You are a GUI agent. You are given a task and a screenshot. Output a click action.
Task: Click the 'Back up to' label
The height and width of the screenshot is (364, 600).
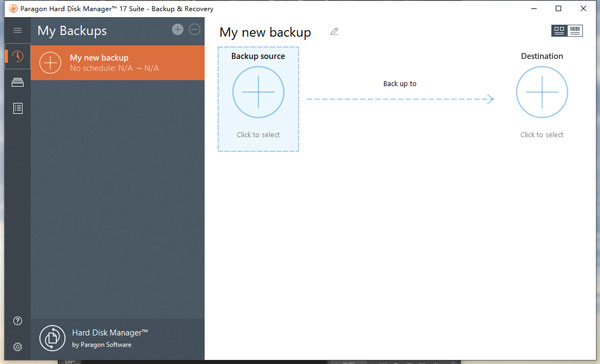point(400,84)
